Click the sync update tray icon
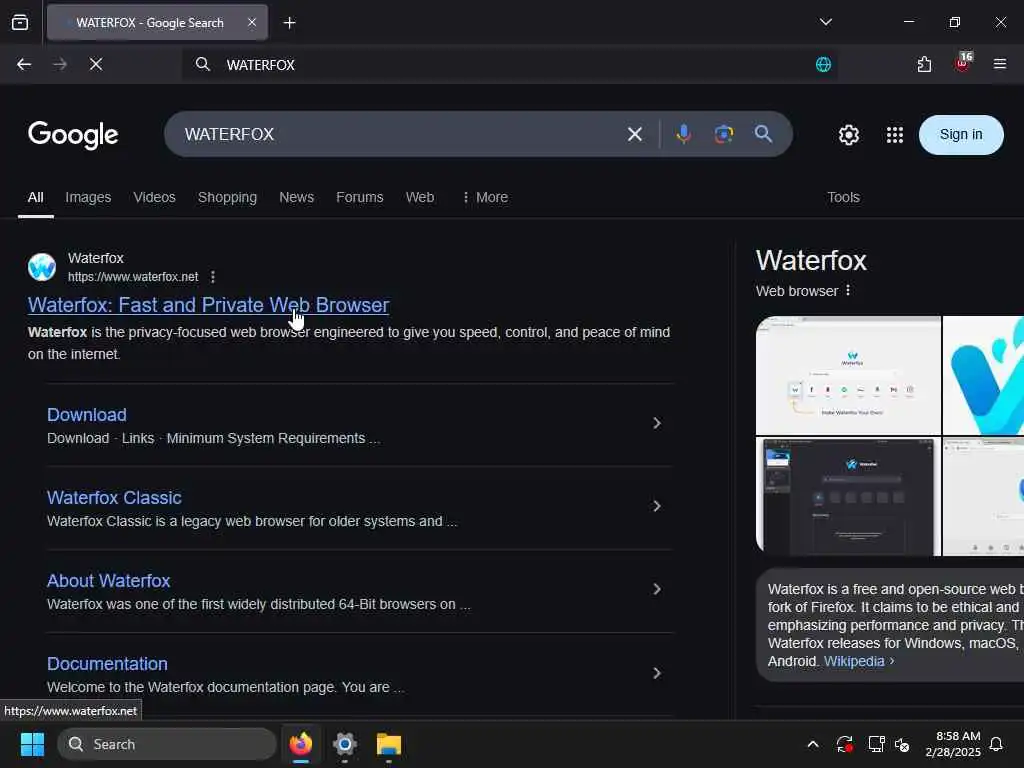This screenshot has height=768, width=1024. [844, 744]
